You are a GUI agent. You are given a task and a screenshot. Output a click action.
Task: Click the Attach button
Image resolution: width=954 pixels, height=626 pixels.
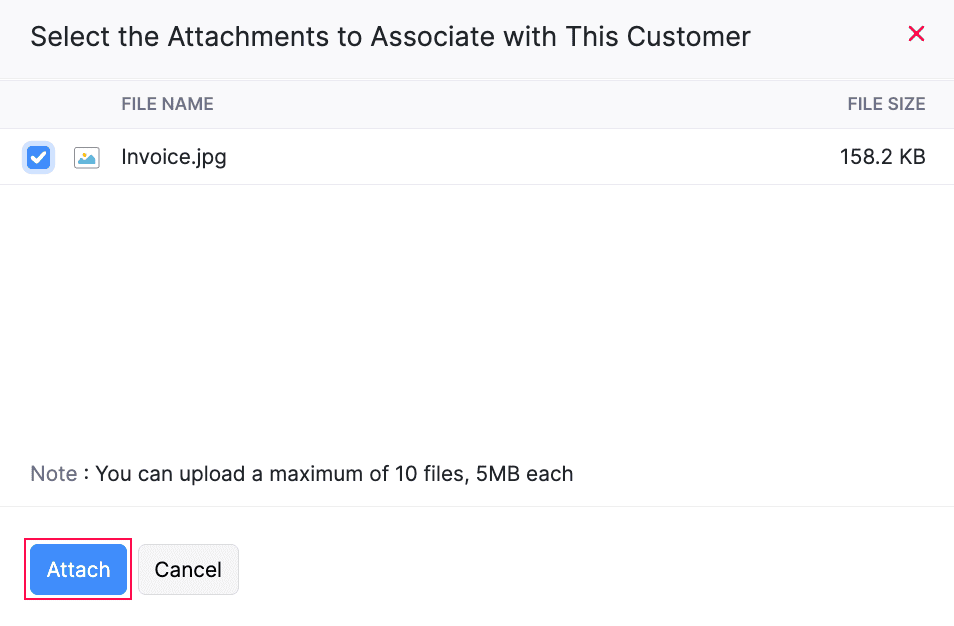coord(77,569)
